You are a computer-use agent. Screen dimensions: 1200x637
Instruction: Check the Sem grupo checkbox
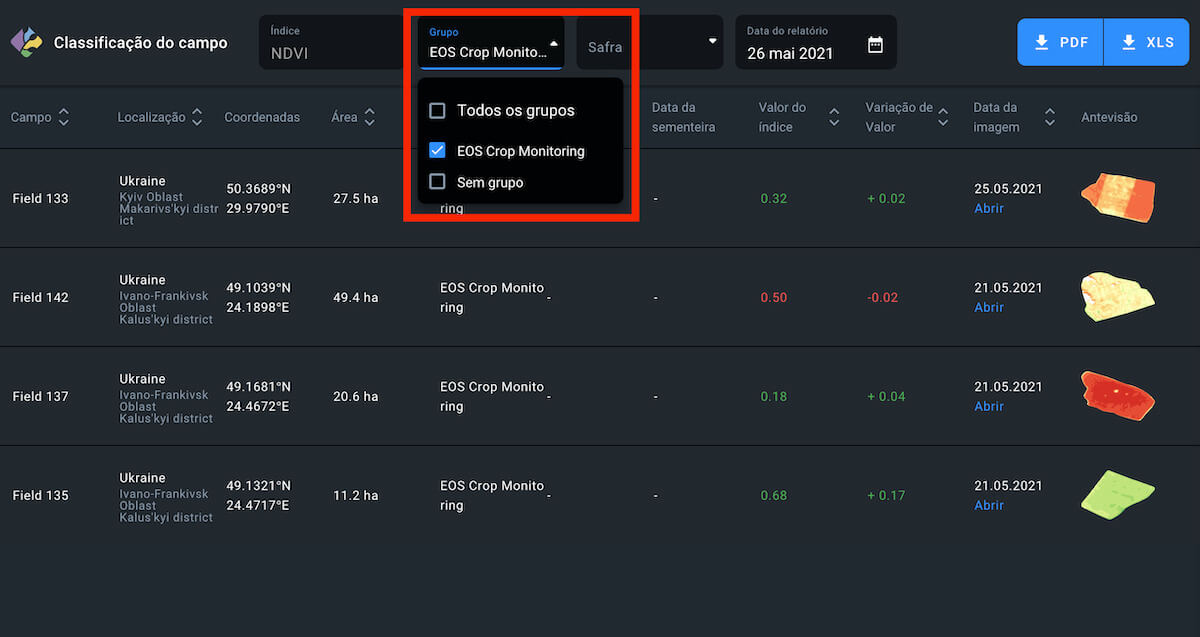pos(437,182)
